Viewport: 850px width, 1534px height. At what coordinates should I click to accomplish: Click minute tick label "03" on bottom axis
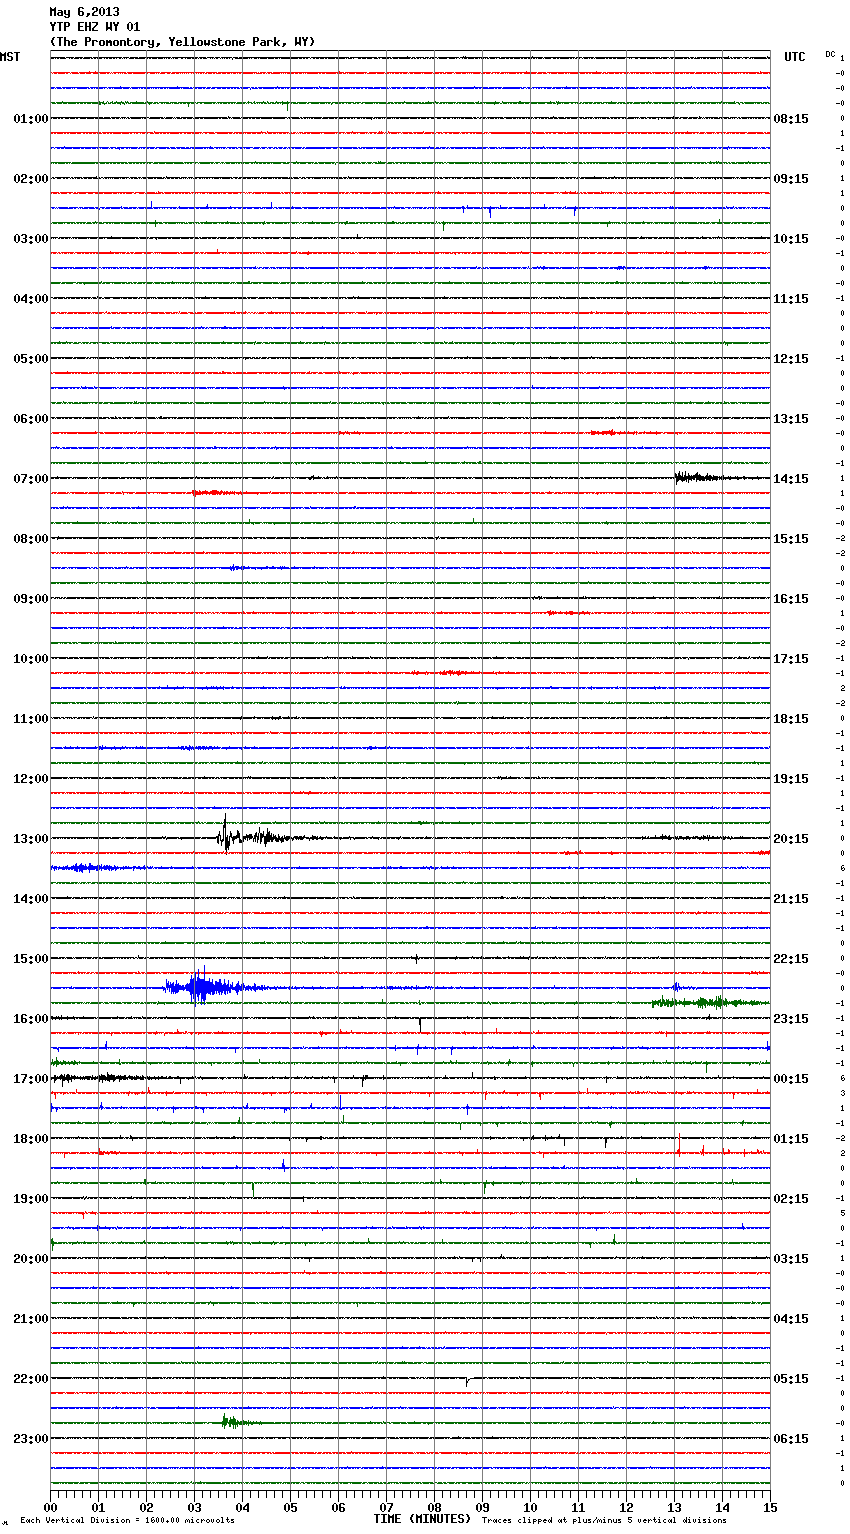[x=194, y=1507]
